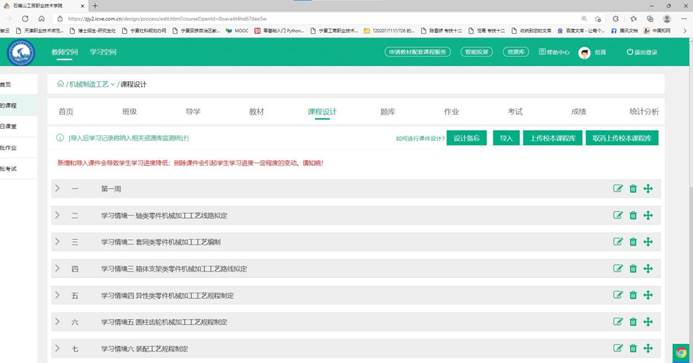Screen dimensions: 693x363
Task: Click the 导入 button
Action: pyautogui.click(x=506, y=138)
